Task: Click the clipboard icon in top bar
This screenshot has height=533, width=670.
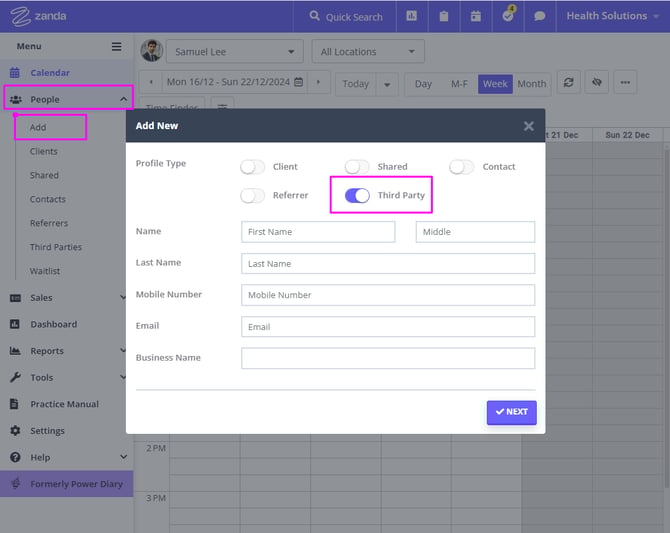Action: pyautogui.click(x=443, y=16)
